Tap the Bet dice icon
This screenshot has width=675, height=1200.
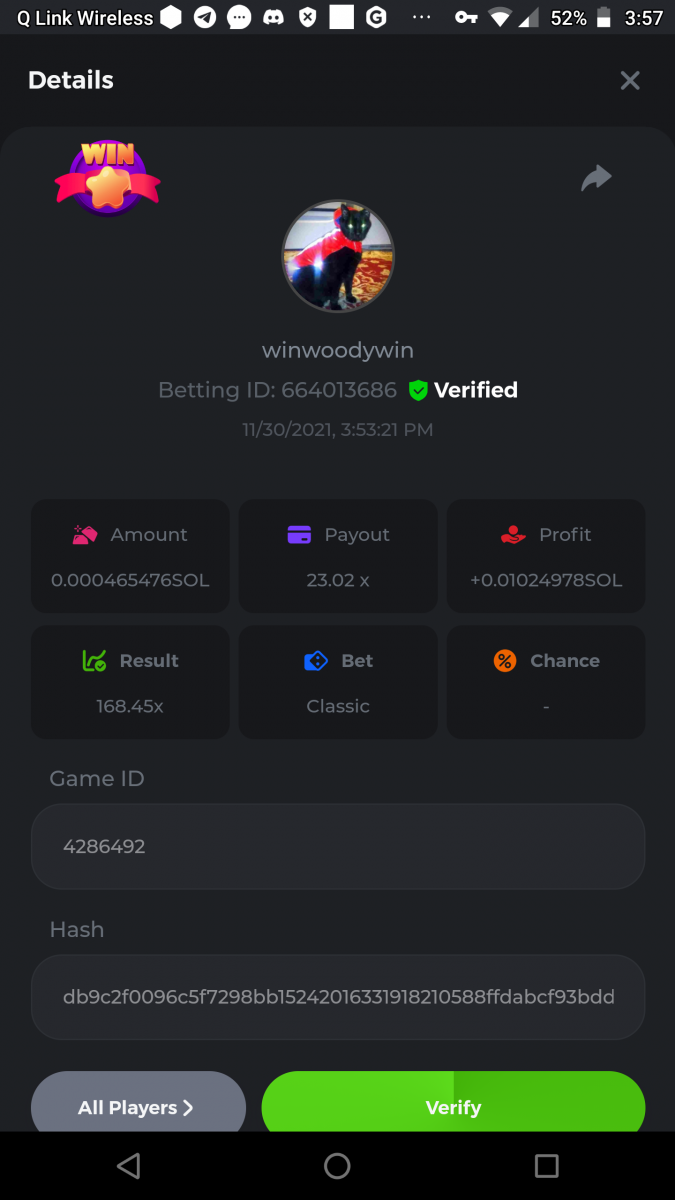[316, 661]
